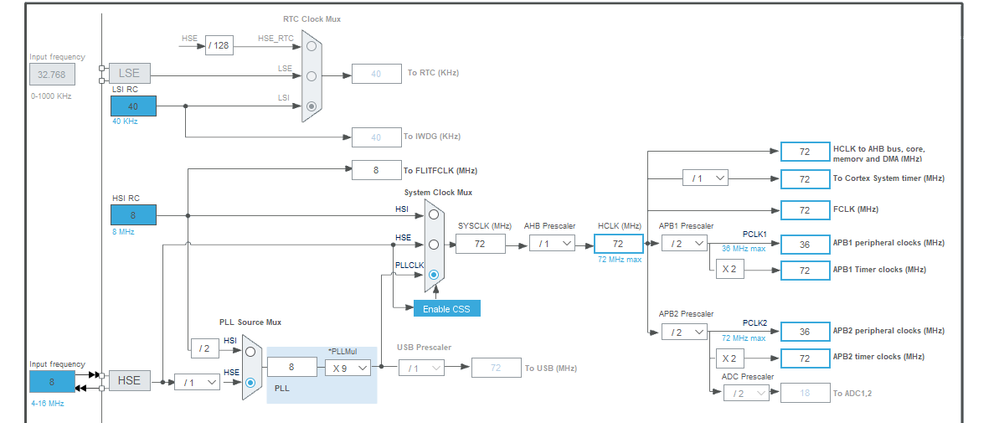Select HSE radio in System Clock Mux

click(x=434, y=245)
